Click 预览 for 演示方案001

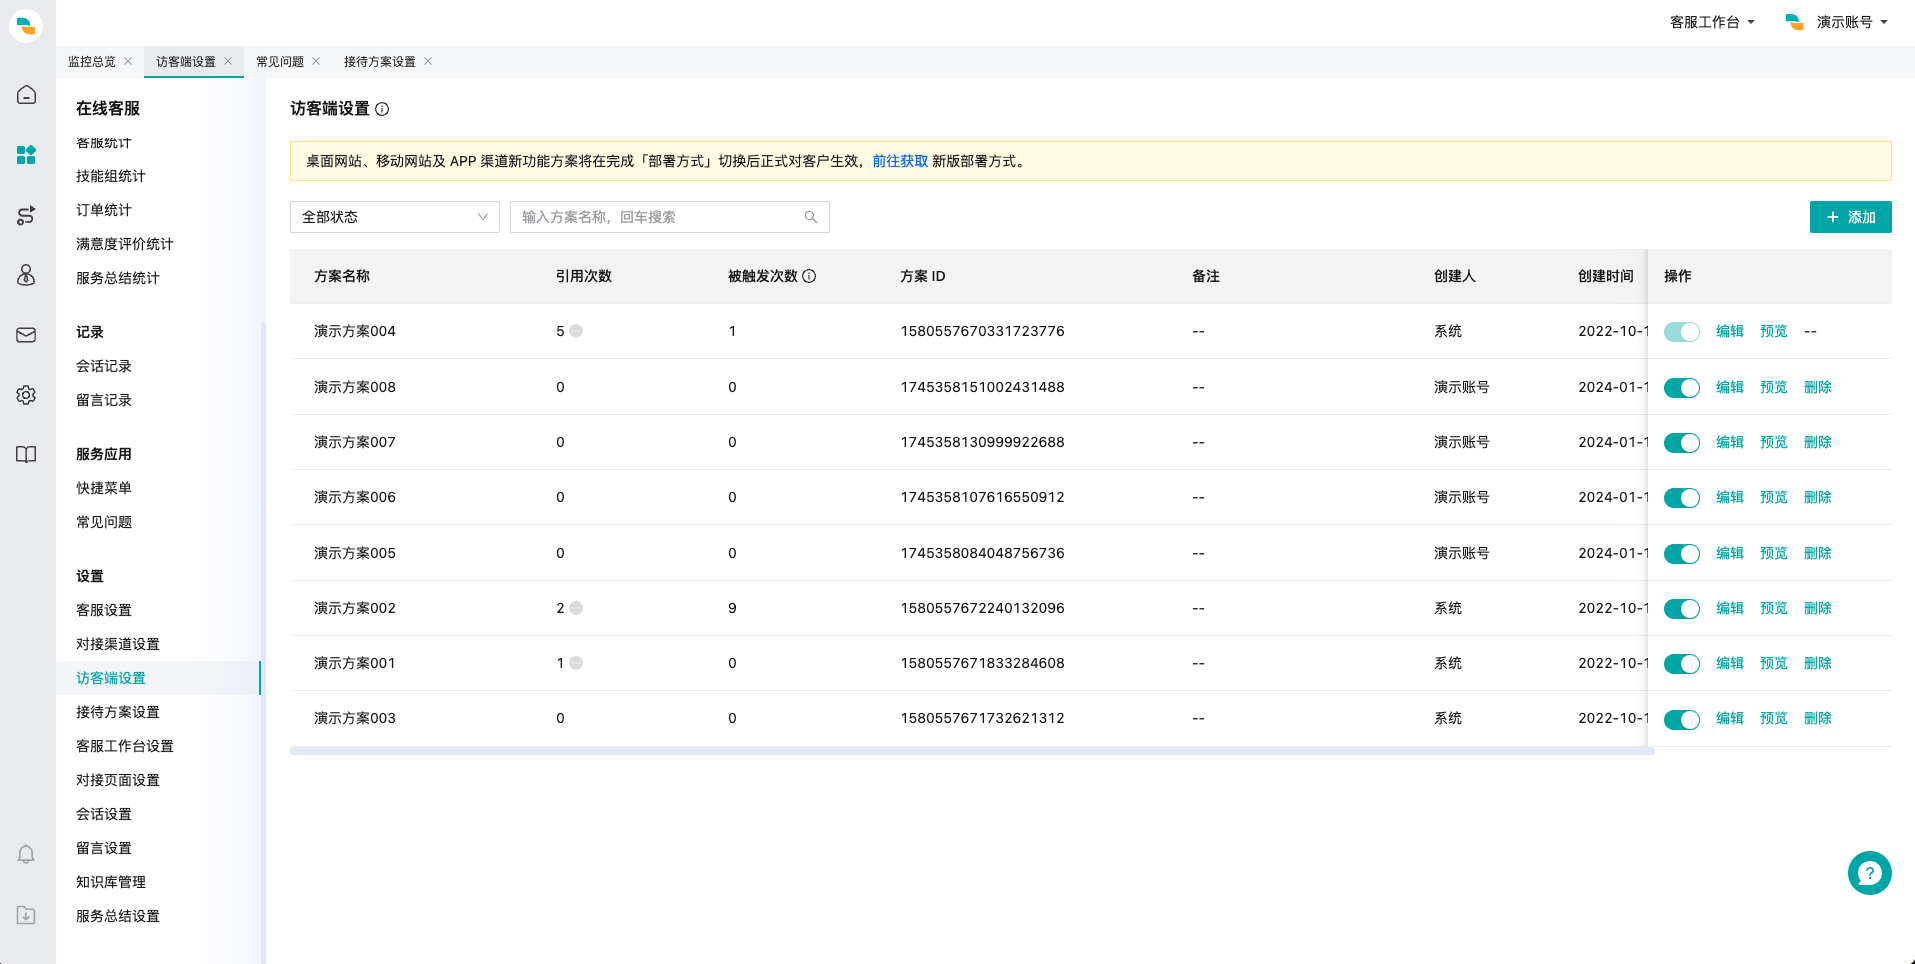click(1774, 663)
